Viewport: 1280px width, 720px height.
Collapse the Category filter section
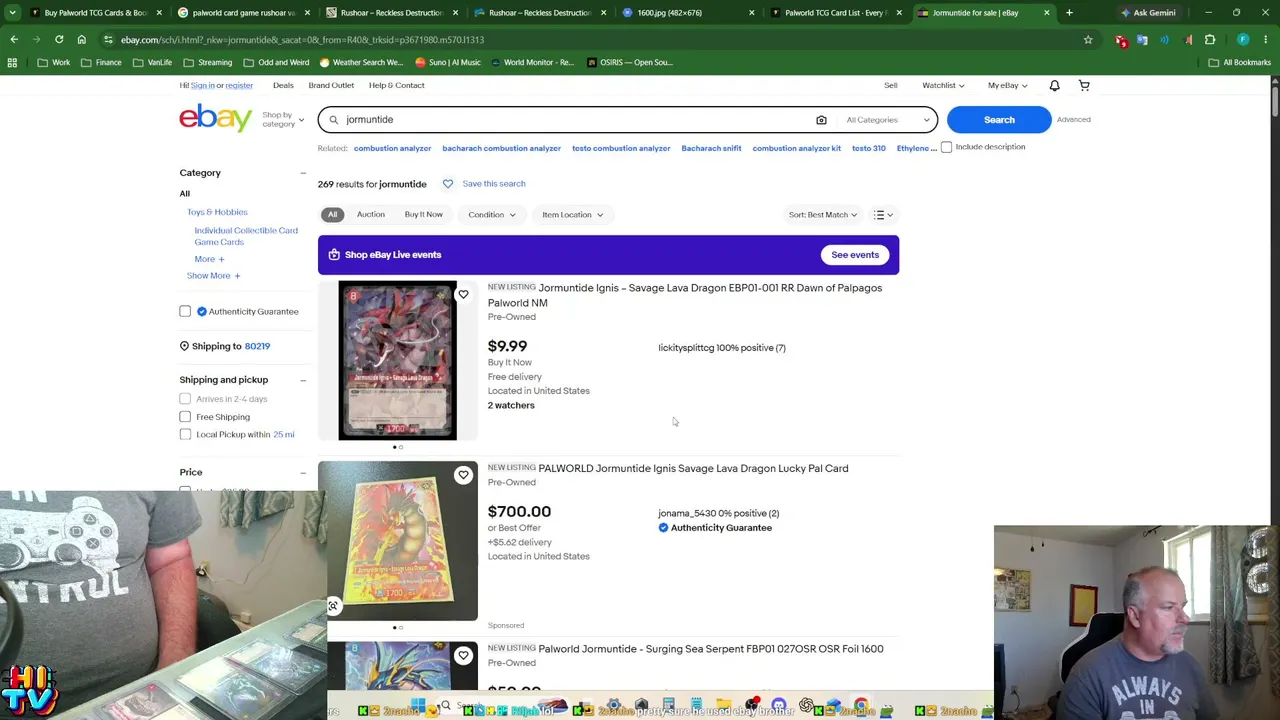[303, 173]
